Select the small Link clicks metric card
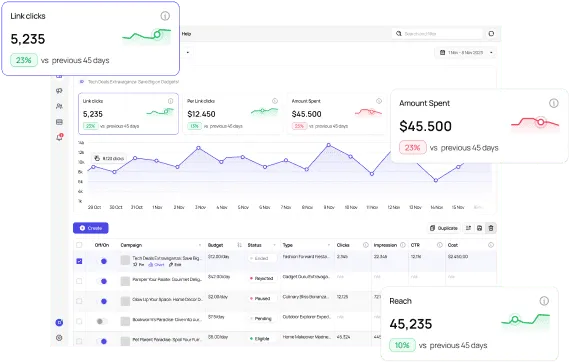 (128, 114)
